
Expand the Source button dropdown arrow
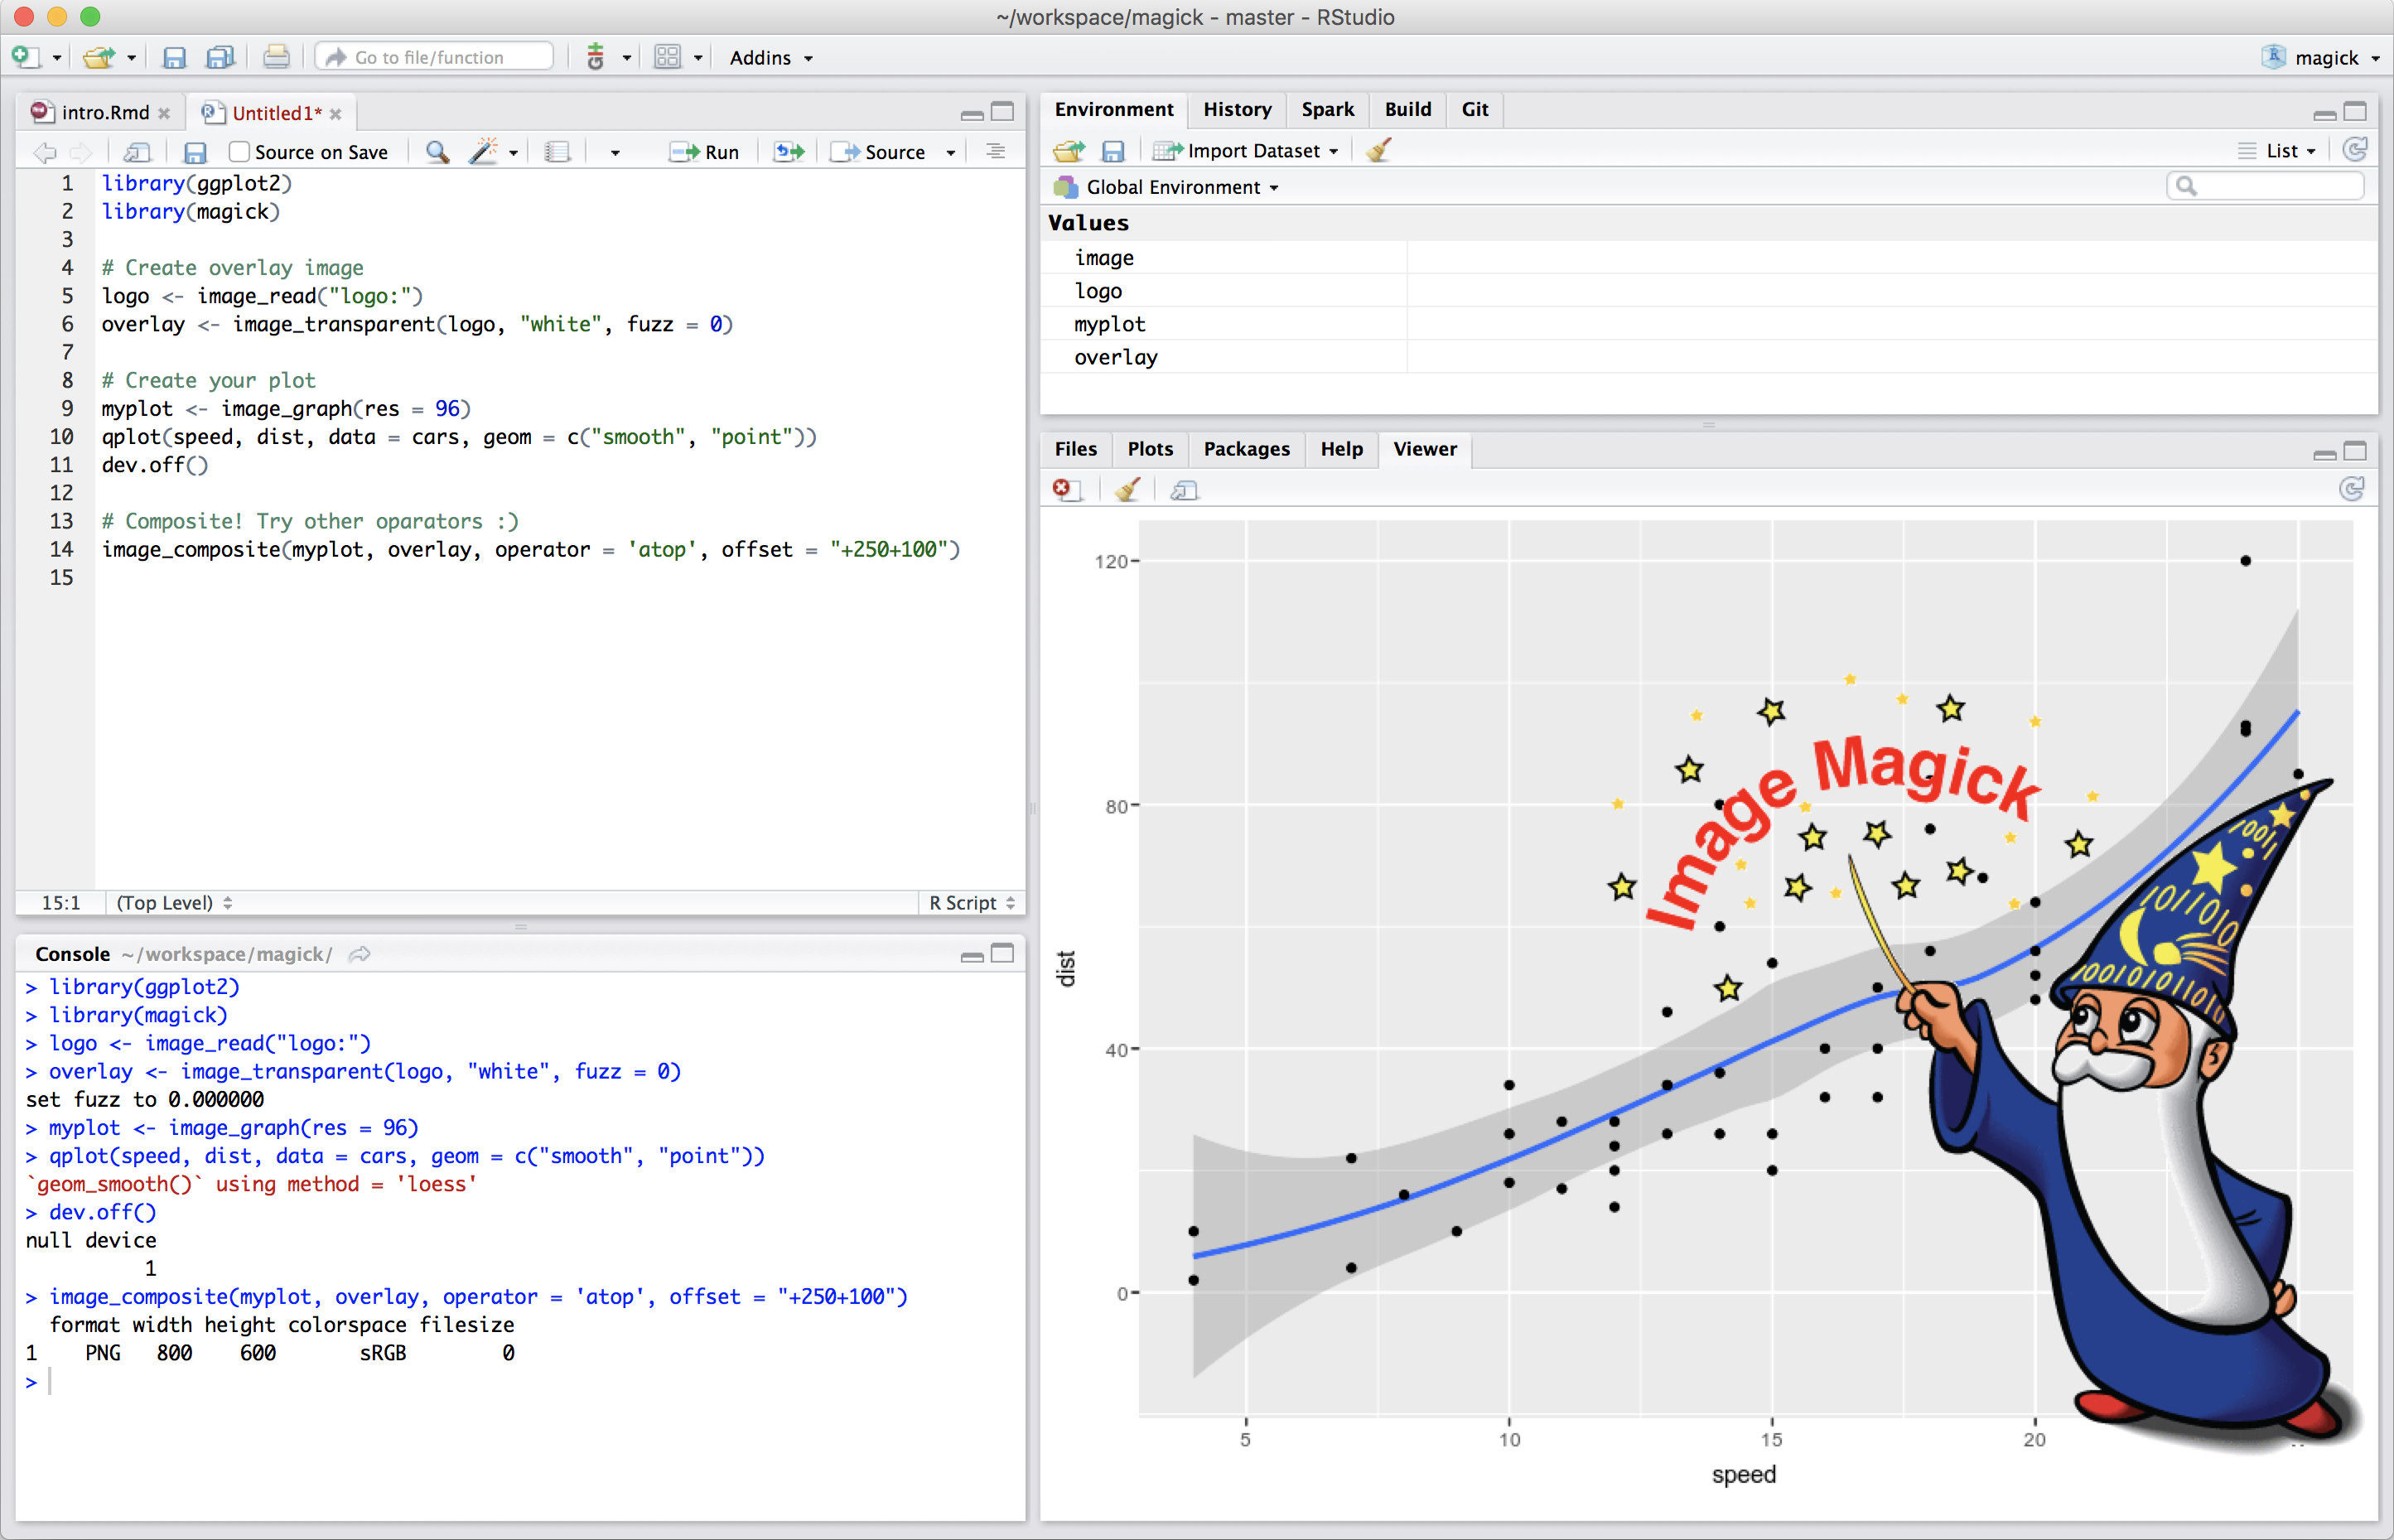pyautogui.click(x=951, y=153)
